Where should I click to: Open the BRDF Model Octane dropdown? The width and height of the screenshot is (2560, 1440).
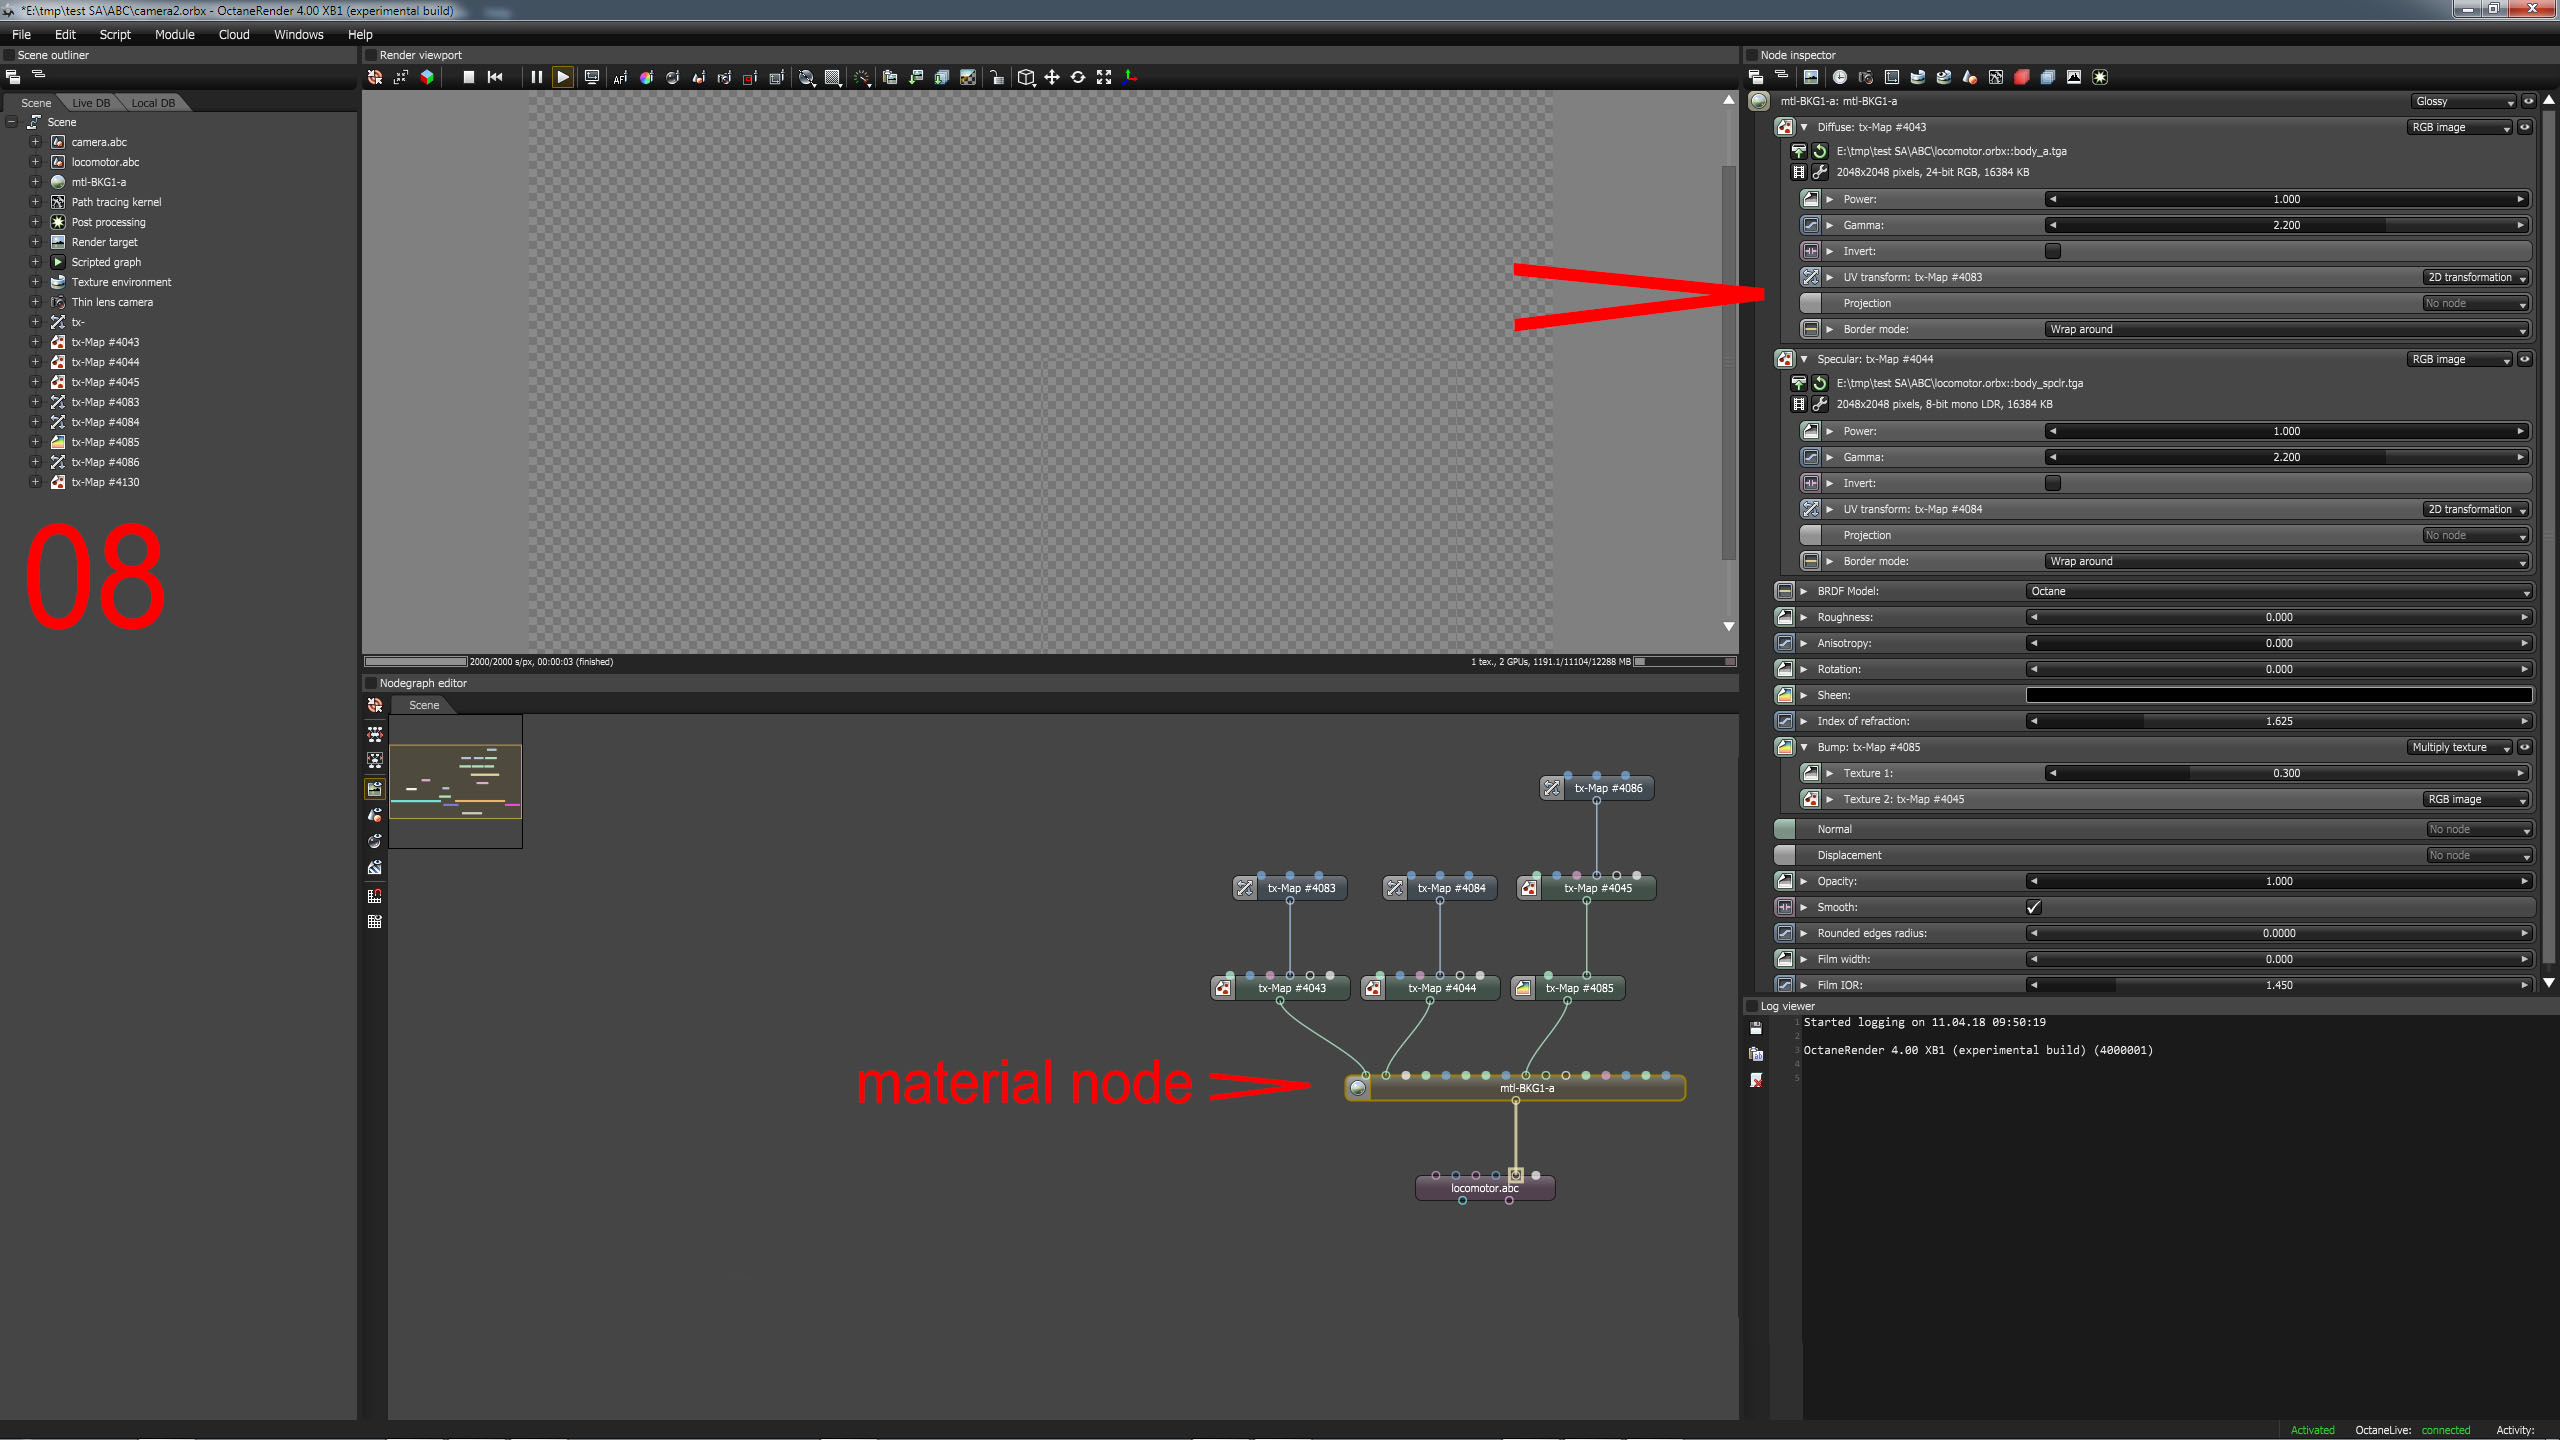[x=2278, y=591]
